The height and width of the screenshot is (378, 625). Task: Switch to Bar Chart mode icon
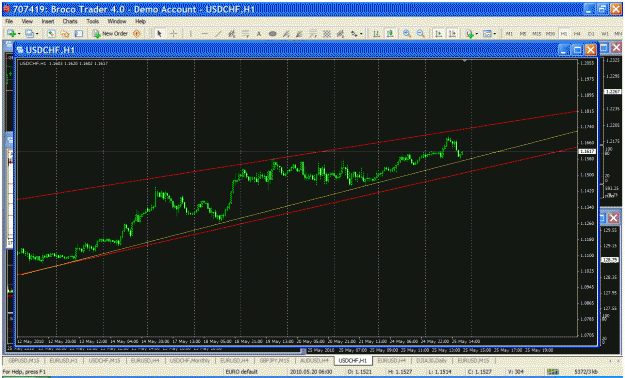tap(376, 34)
